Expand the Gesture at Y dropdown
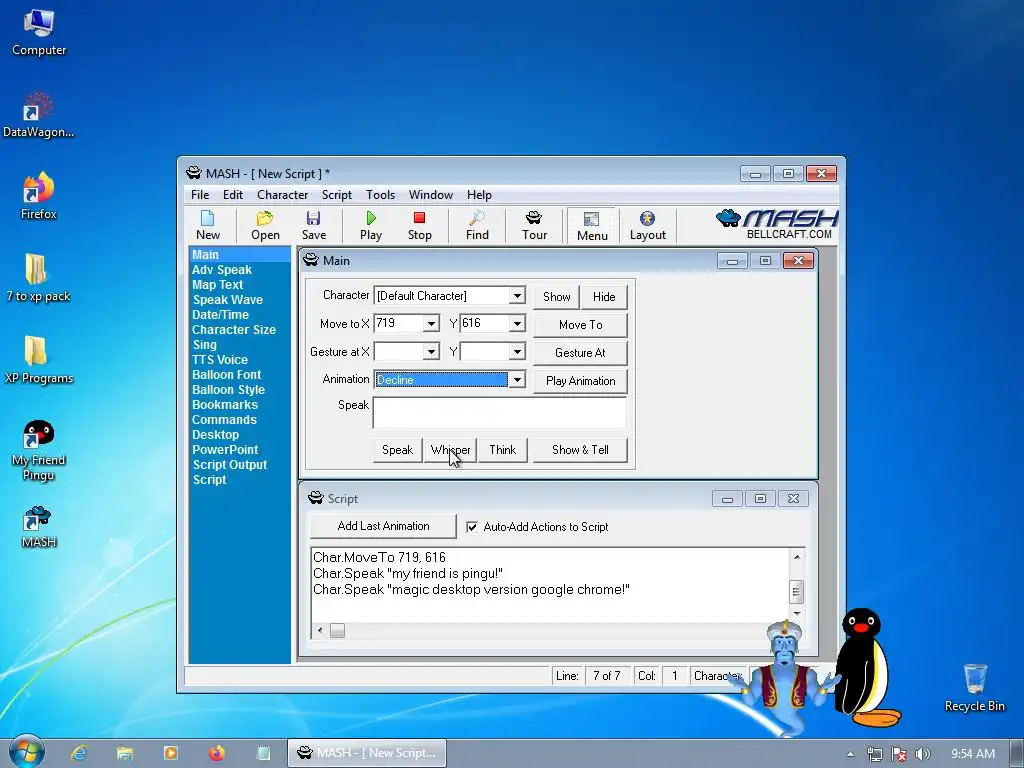 click(517, 352)
